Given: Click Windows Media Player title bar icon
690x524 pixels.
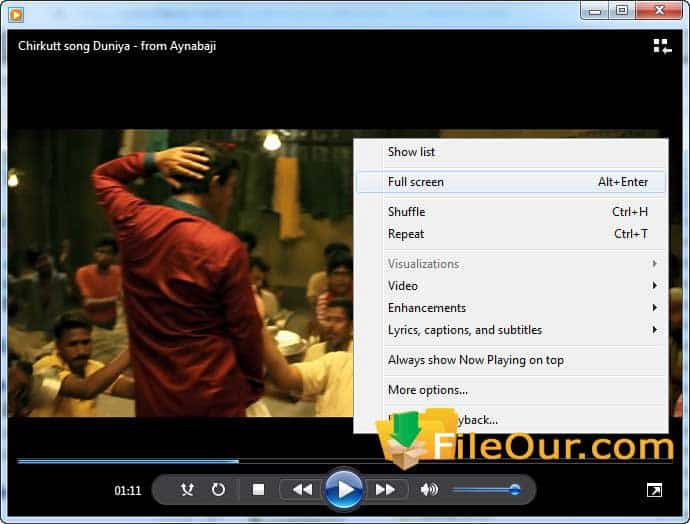Looking at the screenshot, I should coord(15,11).
